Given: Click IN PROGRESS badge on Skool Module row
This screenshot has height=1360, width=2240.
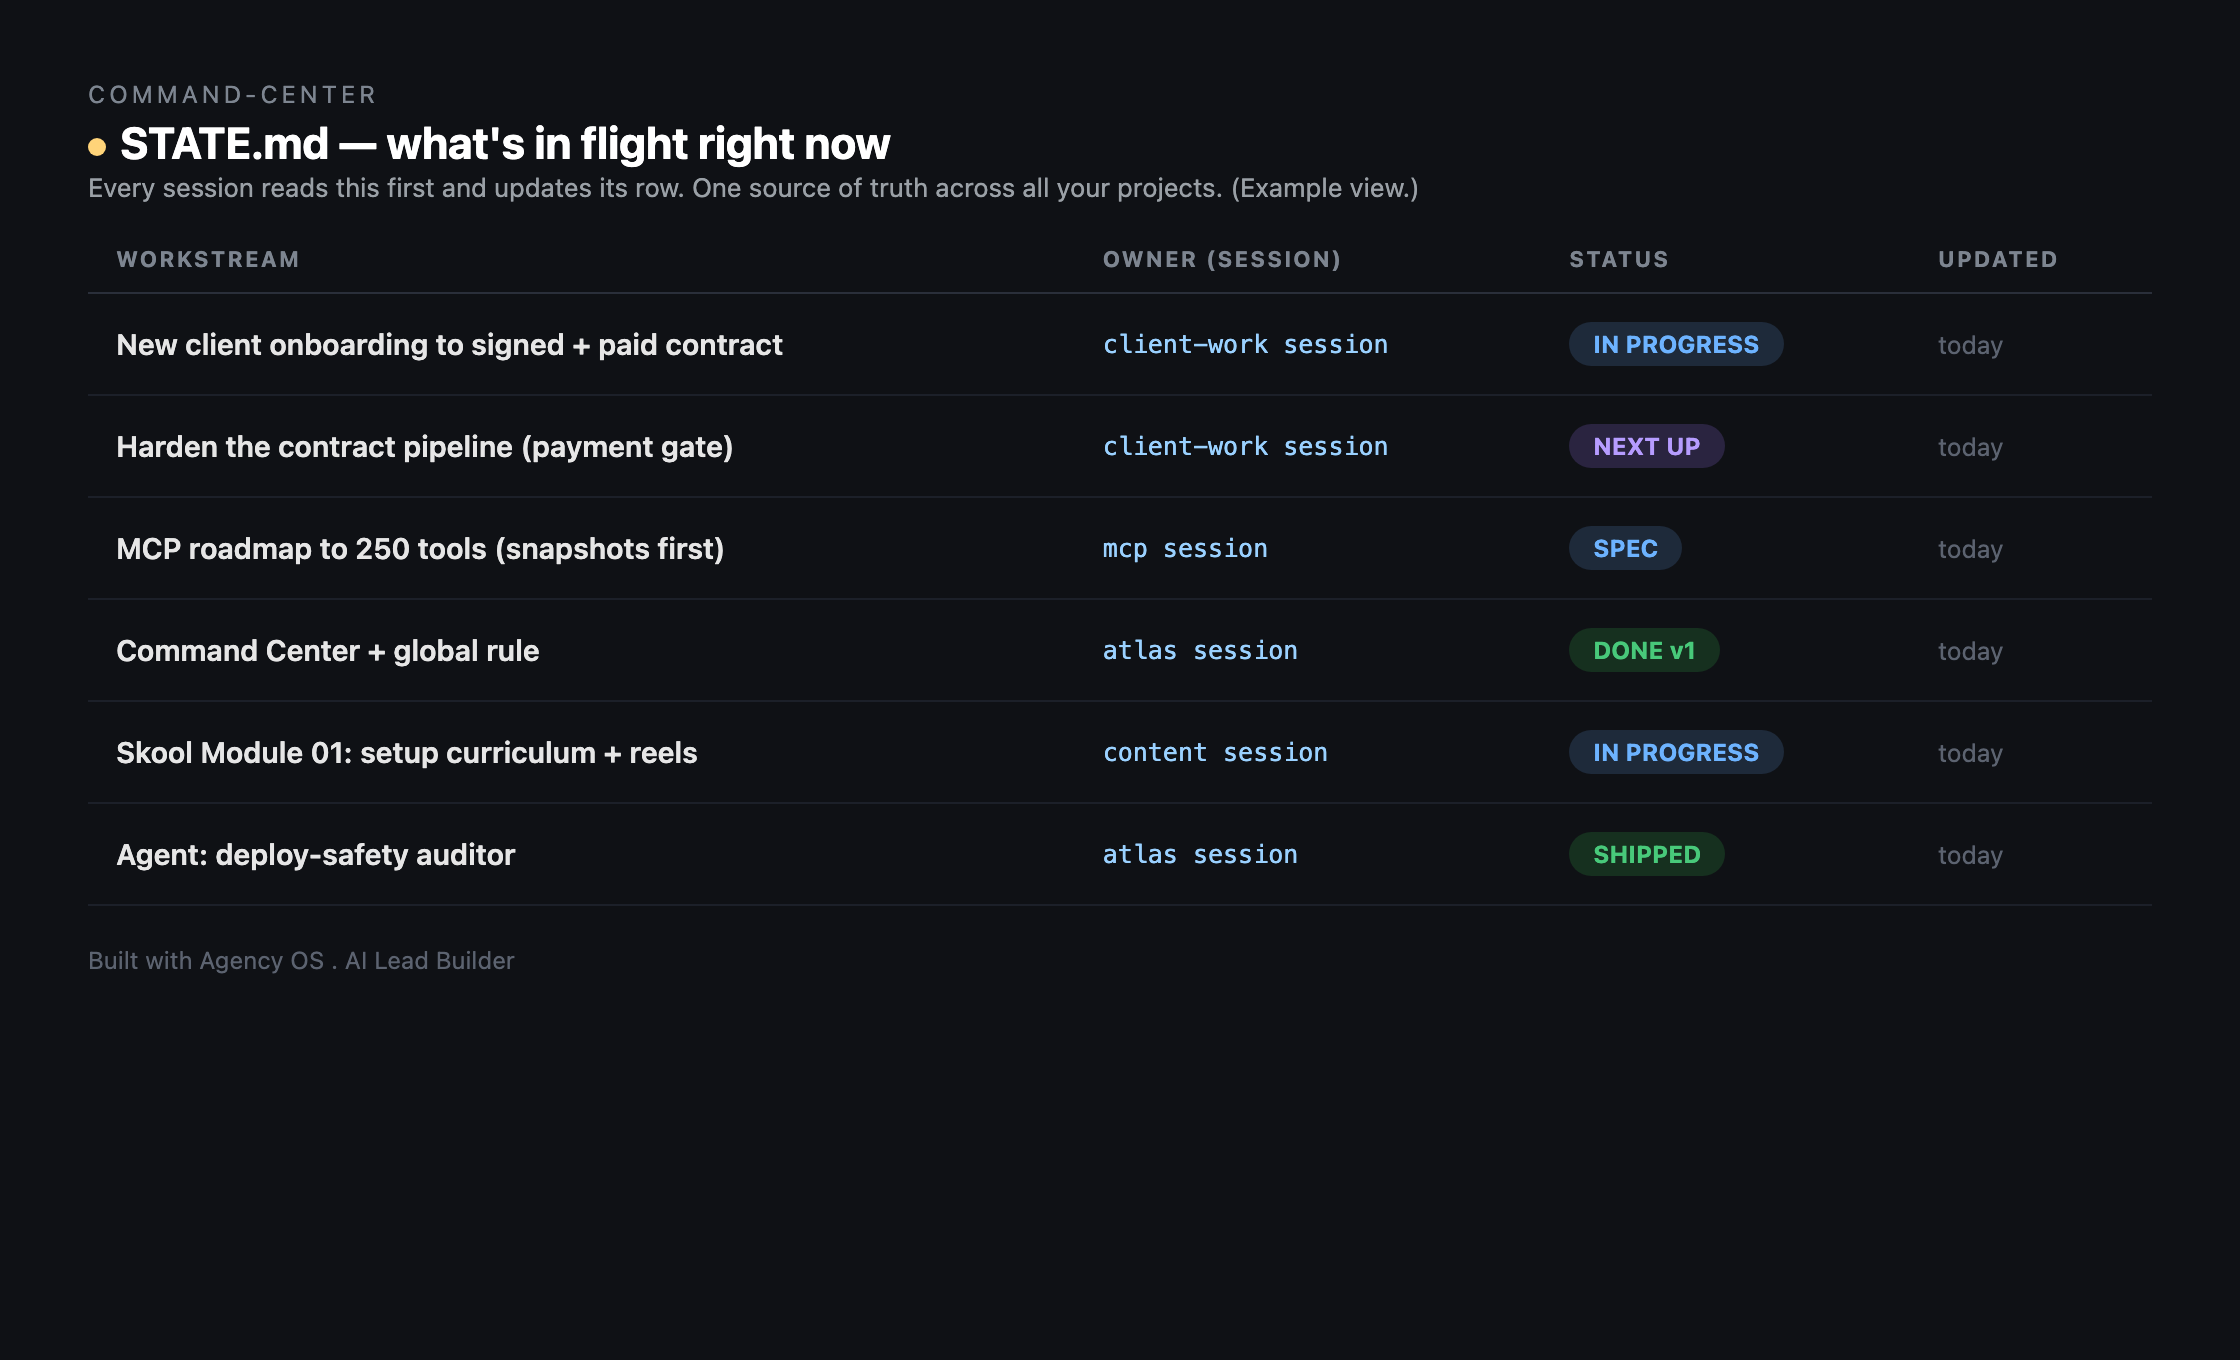Looking at the screenshot, I should [1675, 752].
